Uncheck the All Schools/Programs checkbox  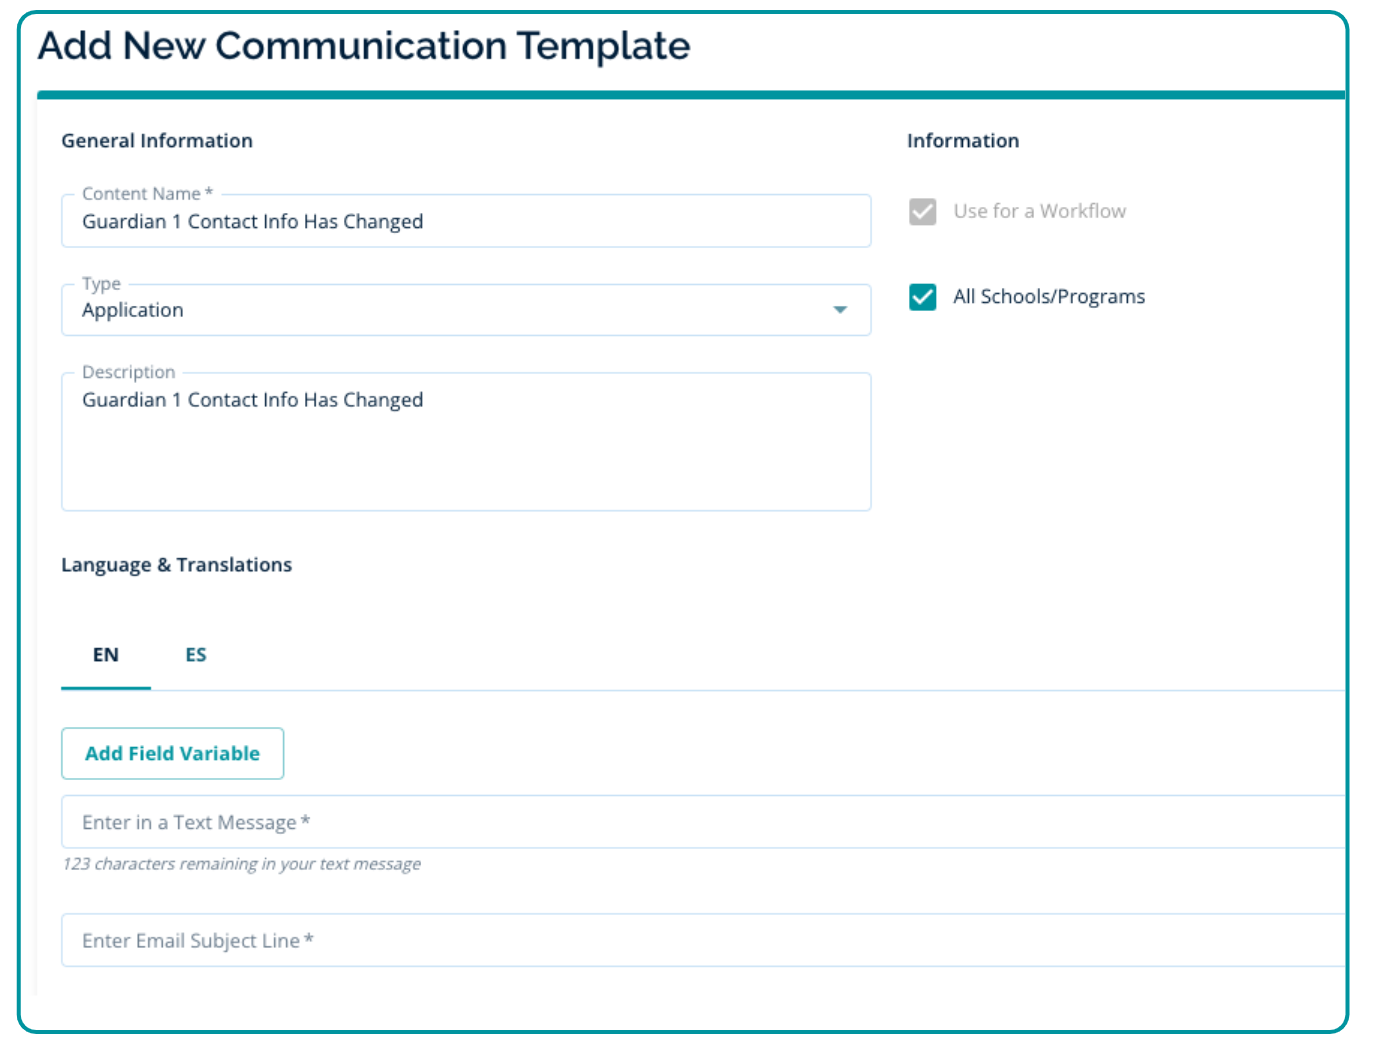pos(922,297)
